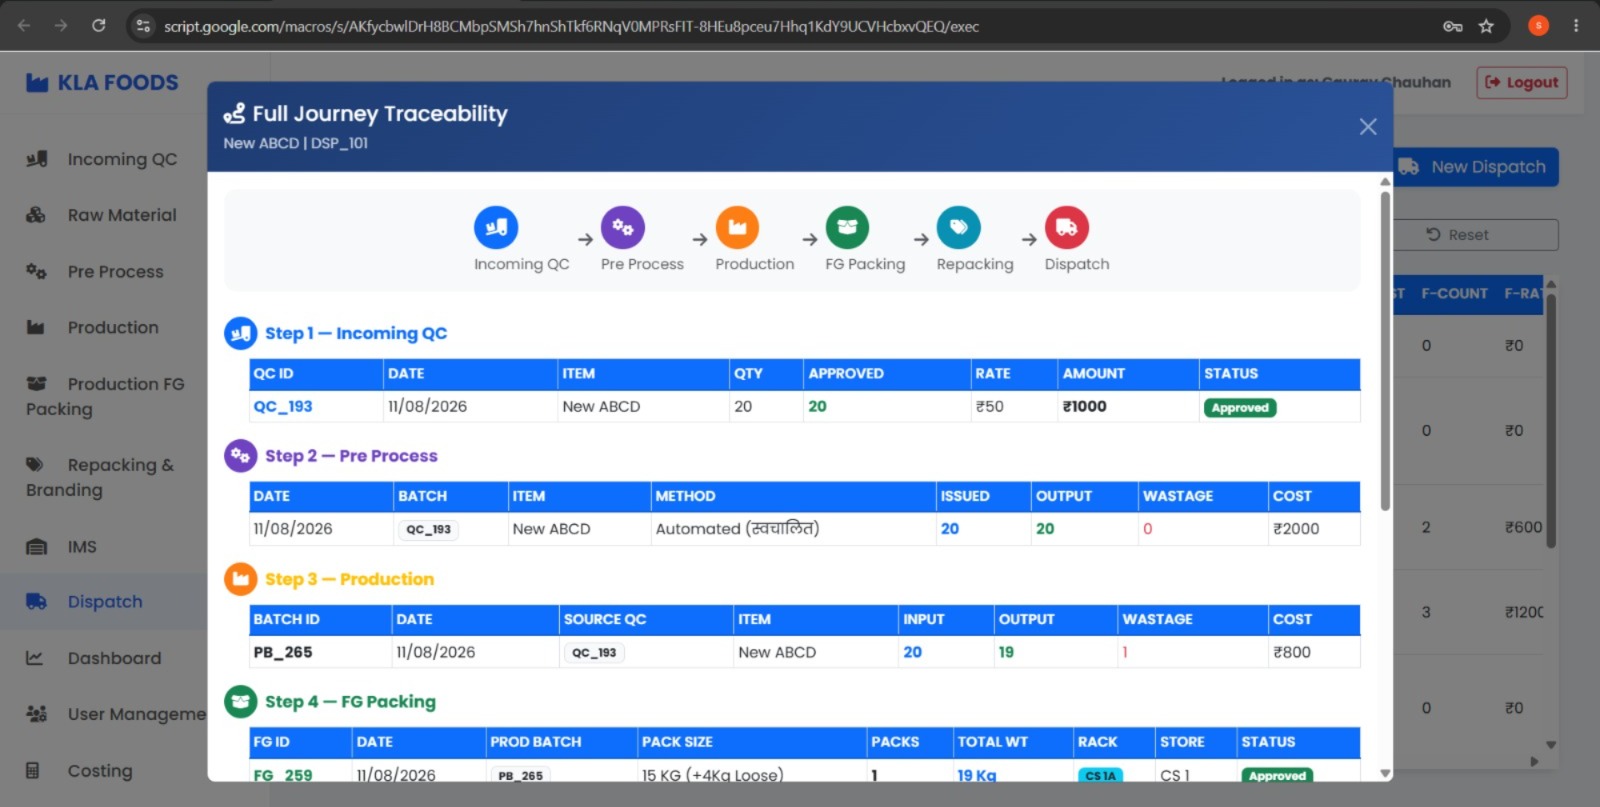Click the Step 4 FG Packing section icon
This screenshot has height=807, width=1600.
coord(241,702)
